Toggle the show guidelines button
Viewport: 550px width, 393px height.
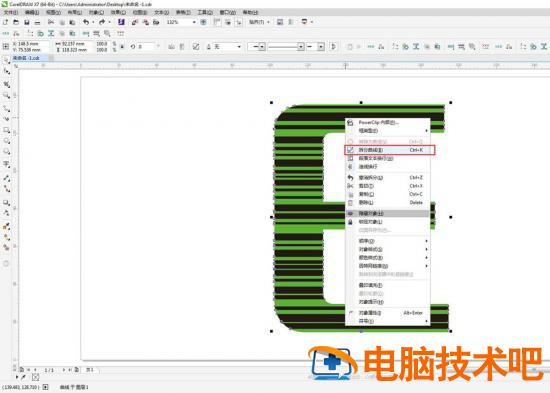[x=239, y=22]
